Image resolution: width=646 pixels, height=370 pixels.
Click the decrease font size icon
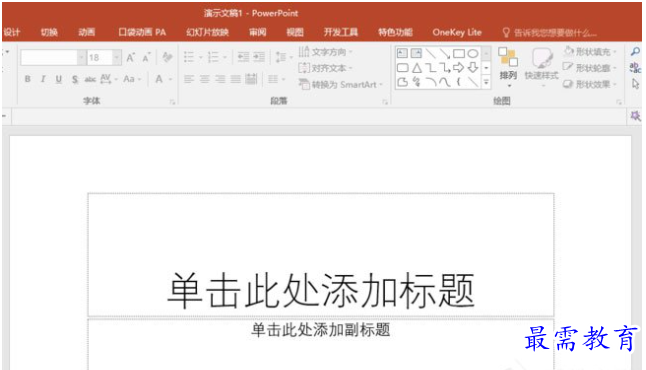coord(146,58)
